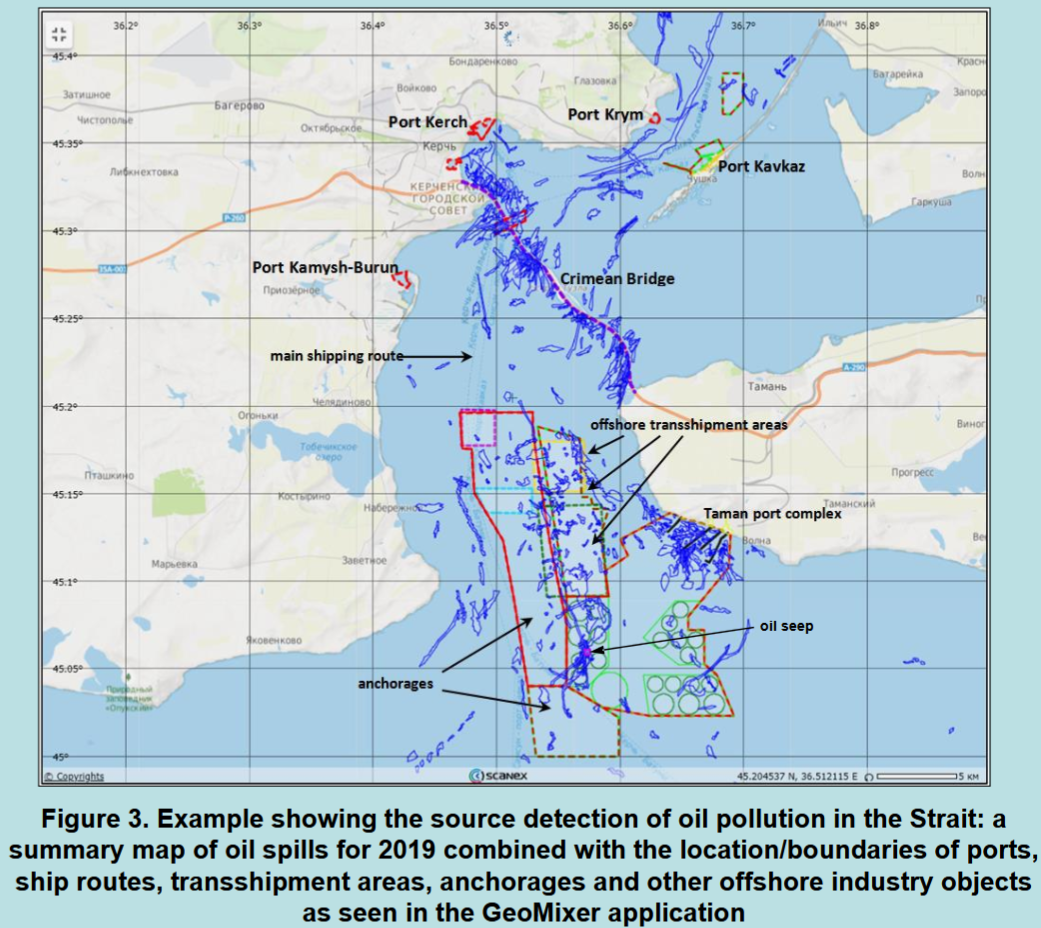Click the Port Kavkaz label
Screen dimensions: 1041x928
click(761, 166)
